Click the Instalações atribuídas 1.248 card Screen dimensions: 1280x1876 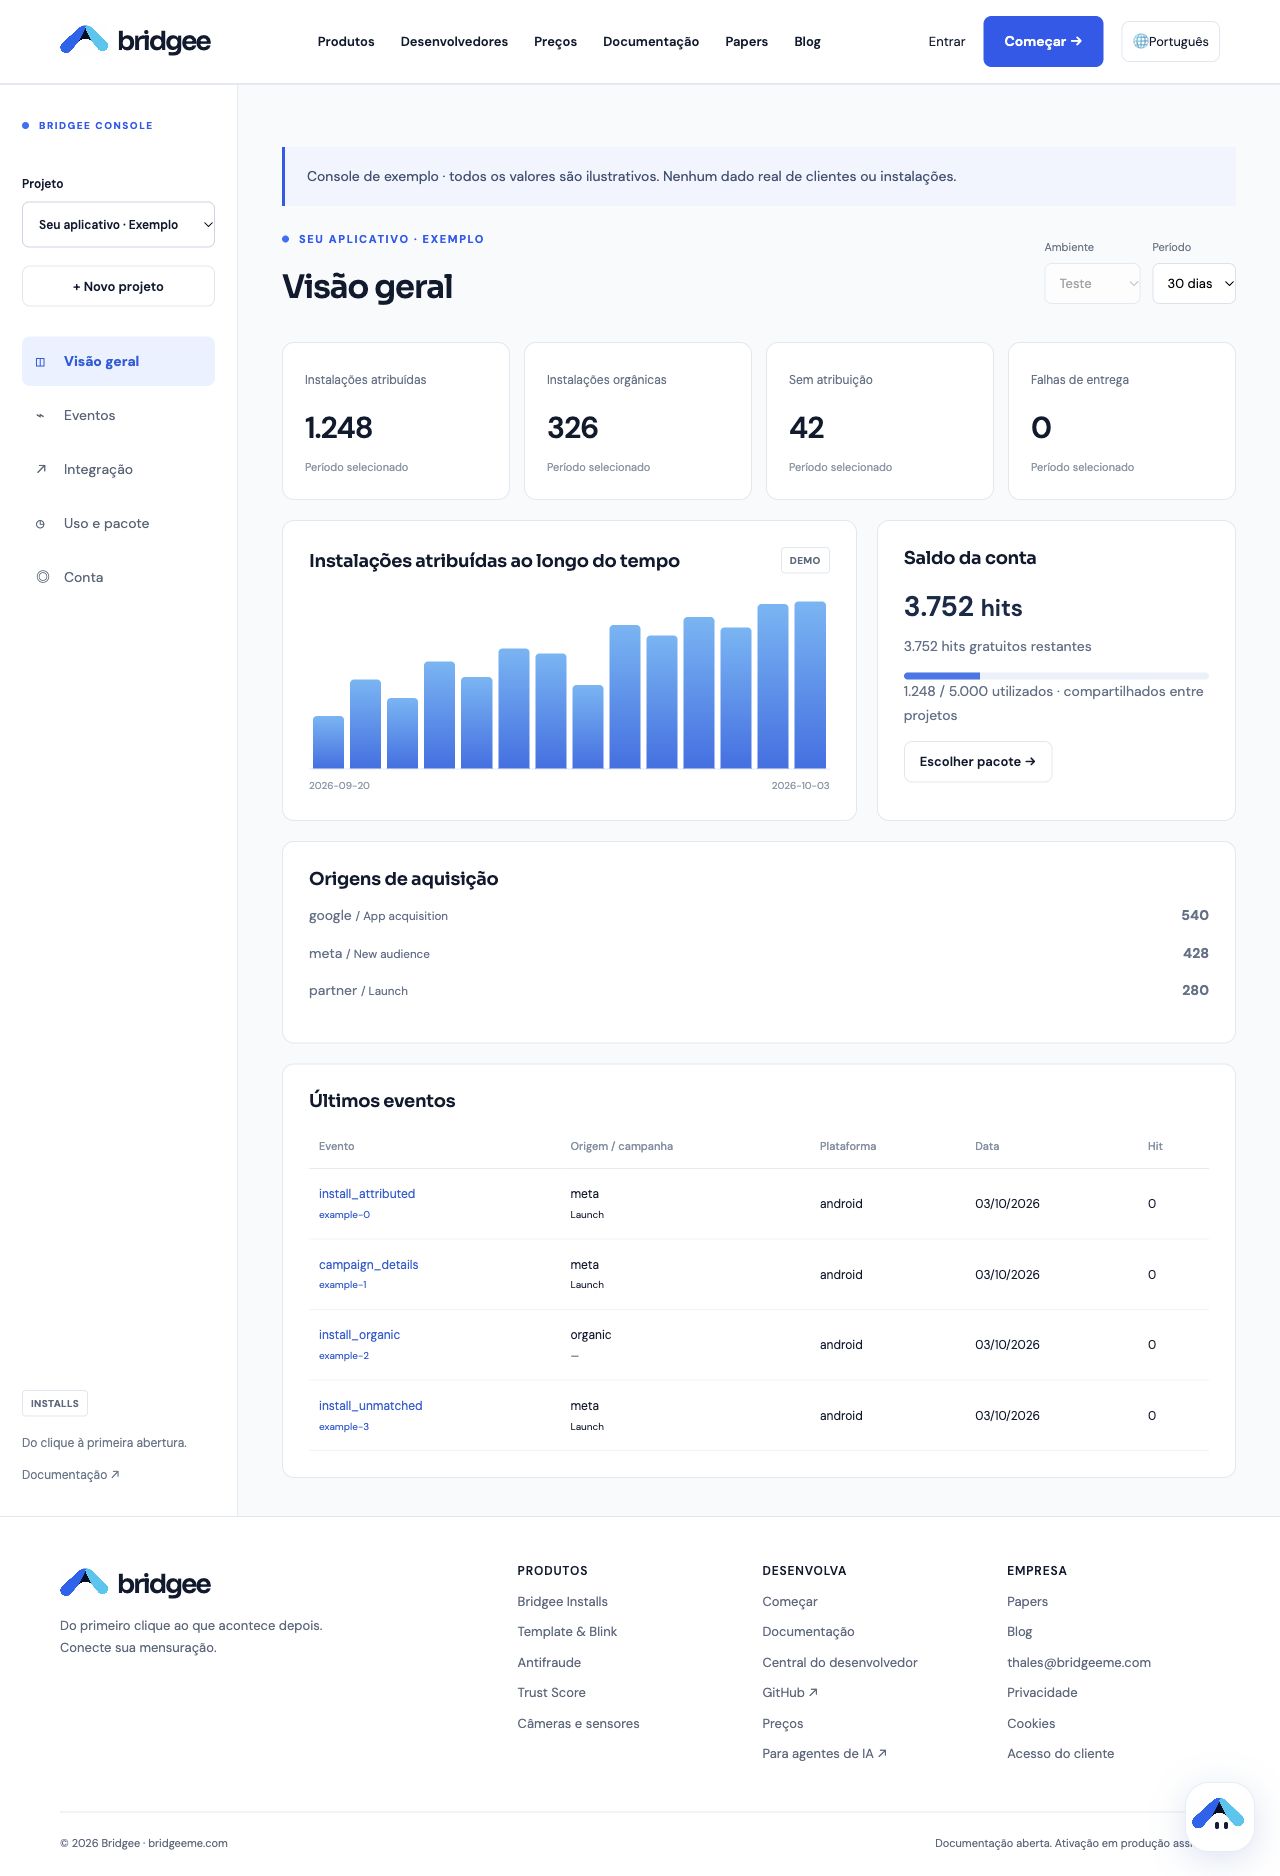[x=396, y=421]
